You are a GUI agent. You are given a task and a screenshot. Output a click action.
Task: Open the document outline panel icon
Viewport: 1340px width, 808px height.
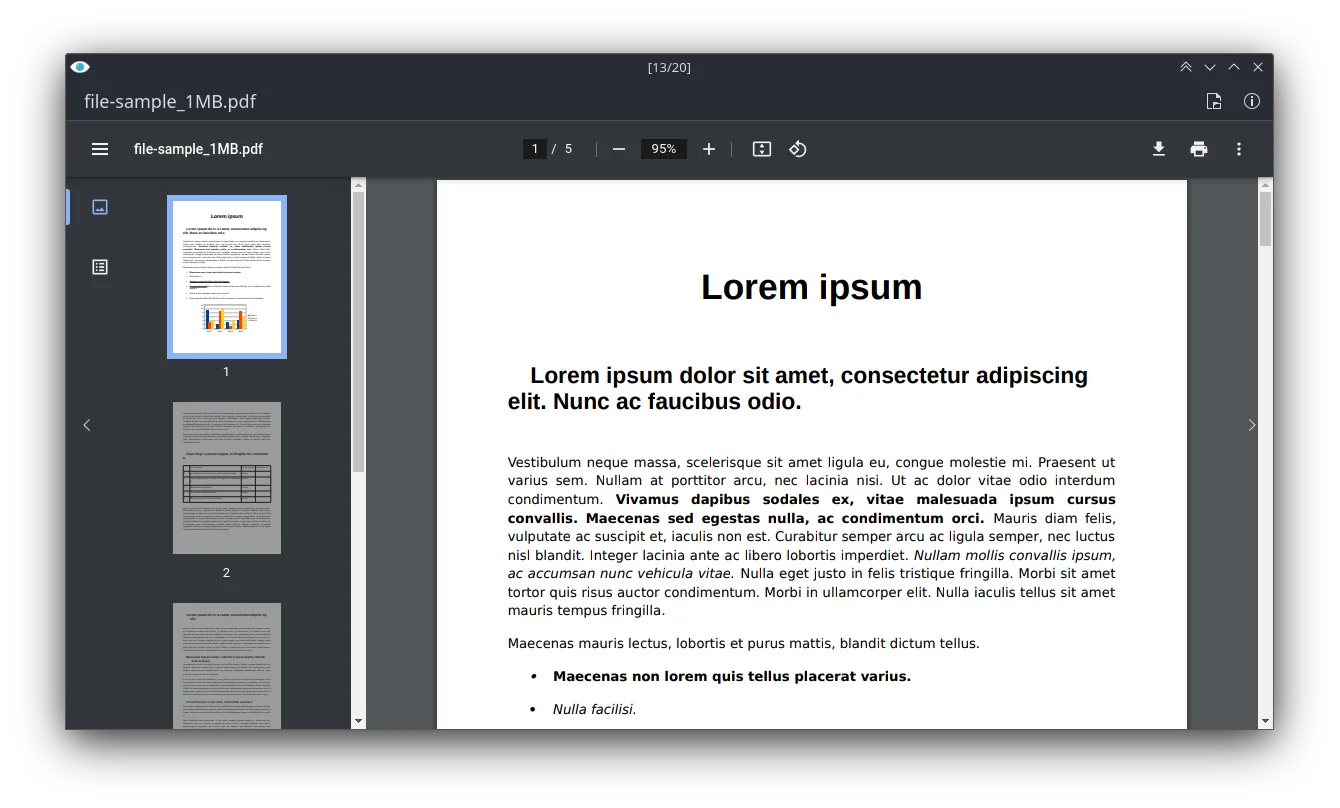(x=99, y=266)
